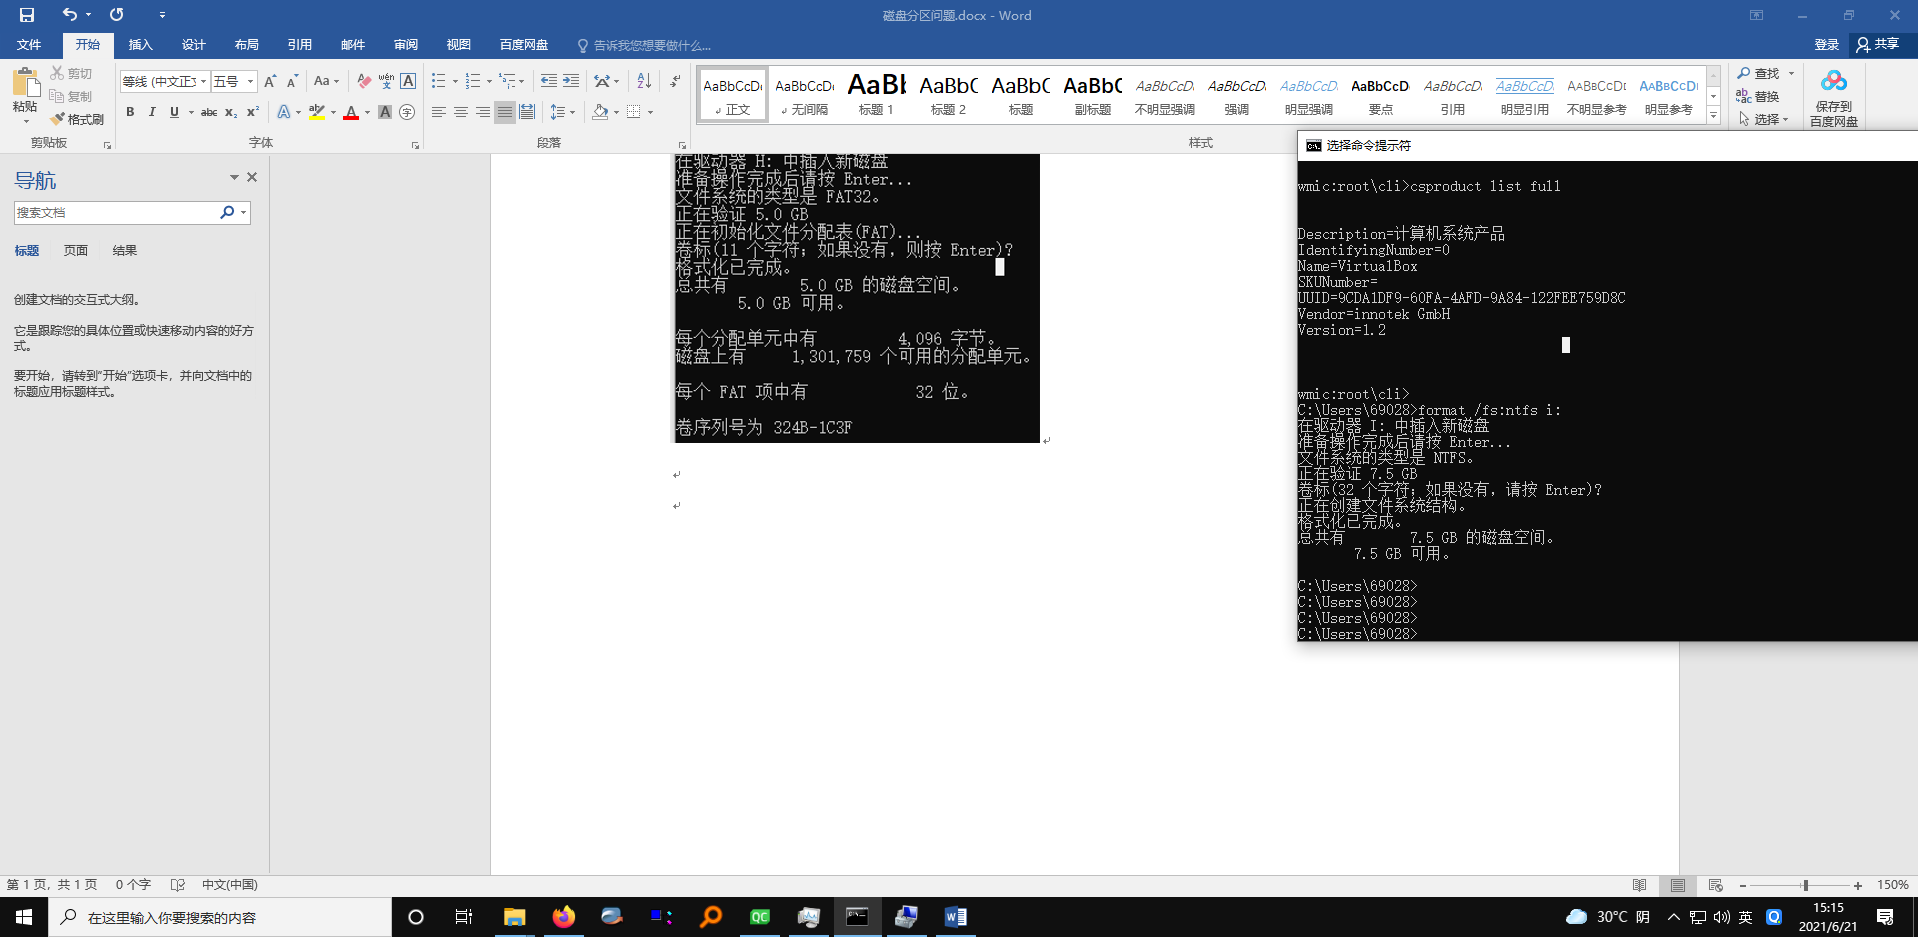Click the 登录 link
1918x937 pixels.
coord(1826,45)
